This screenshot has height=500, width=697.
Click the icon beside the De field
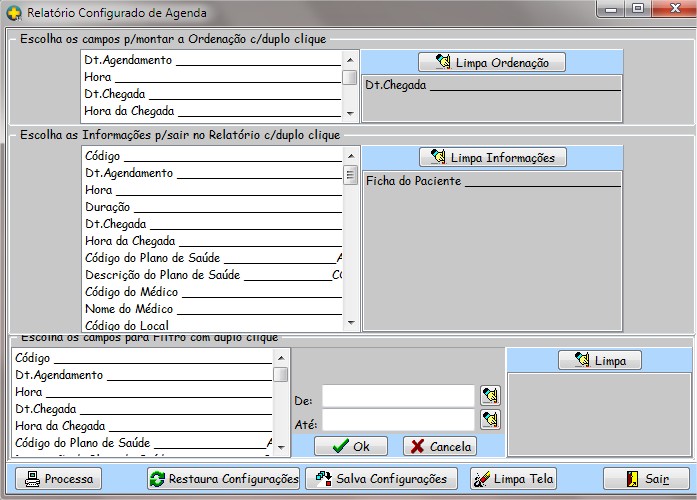point(489,396)
